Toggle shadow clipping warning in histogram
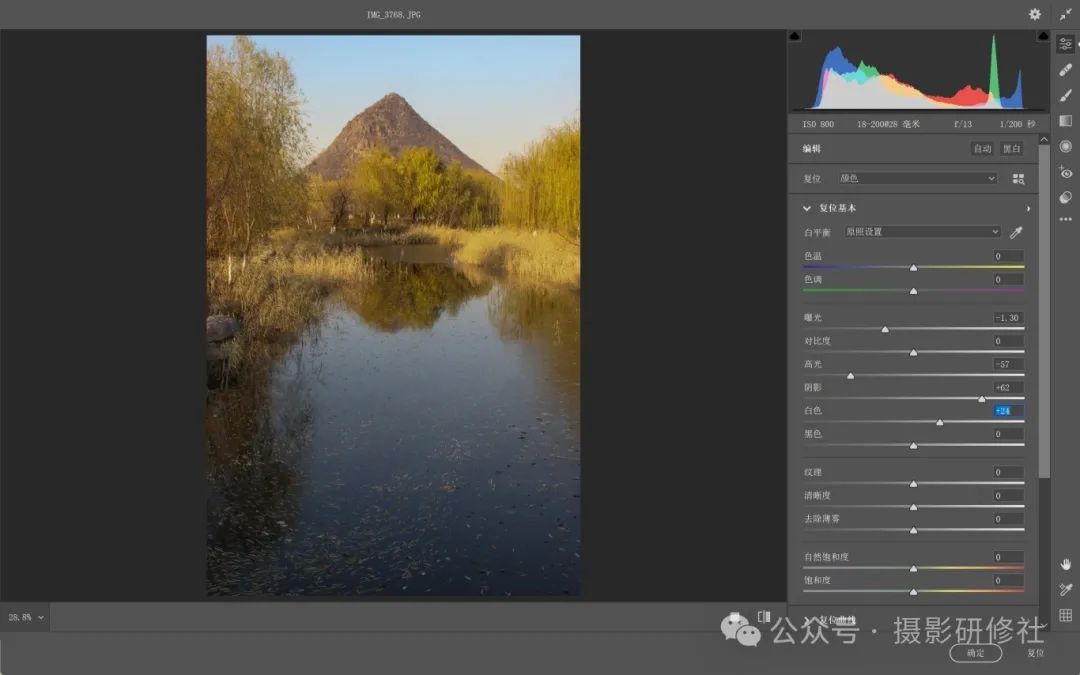This screenshot has height=675, width=1080. [x=794, y=36]
